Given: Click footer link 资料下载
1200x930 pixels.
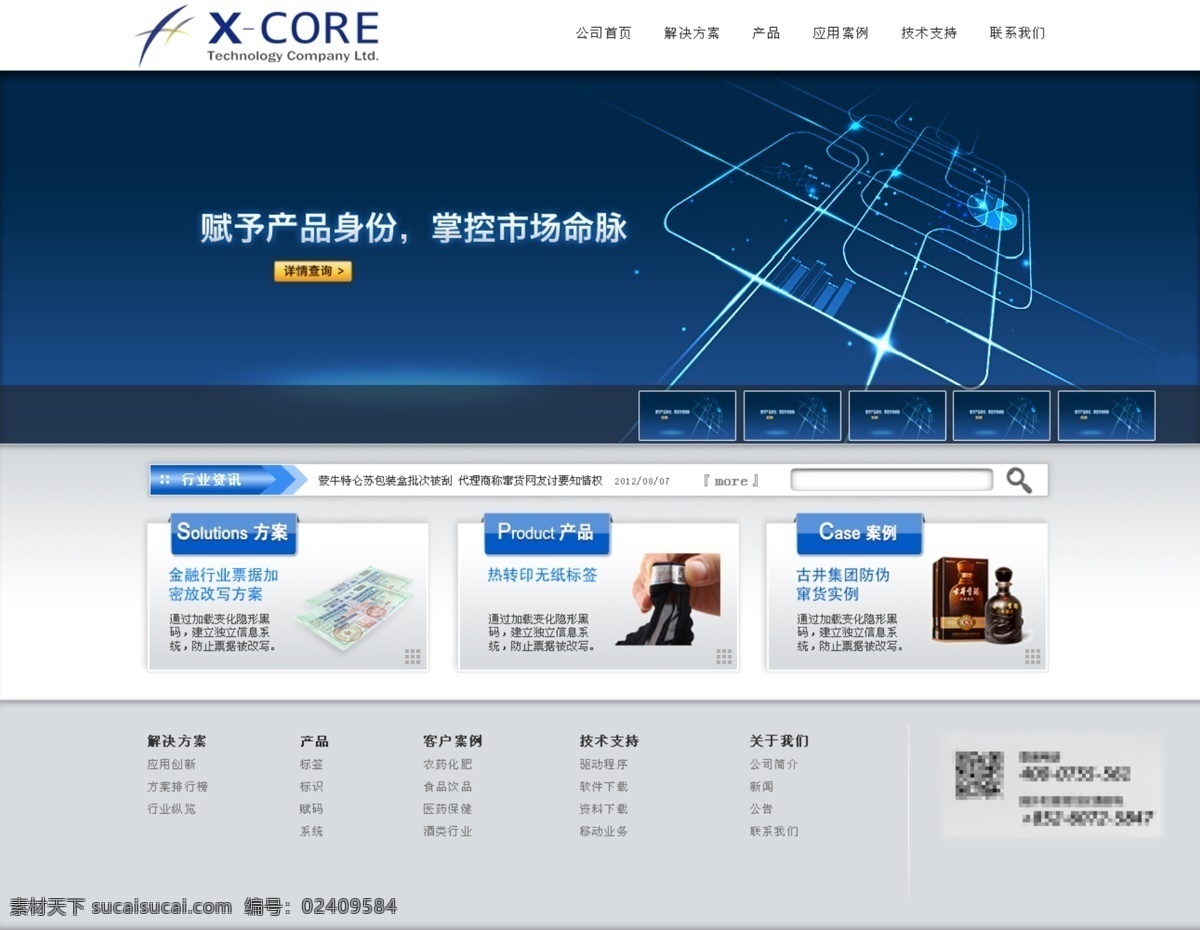Looking at the screenshot, I should click(603, 809).
